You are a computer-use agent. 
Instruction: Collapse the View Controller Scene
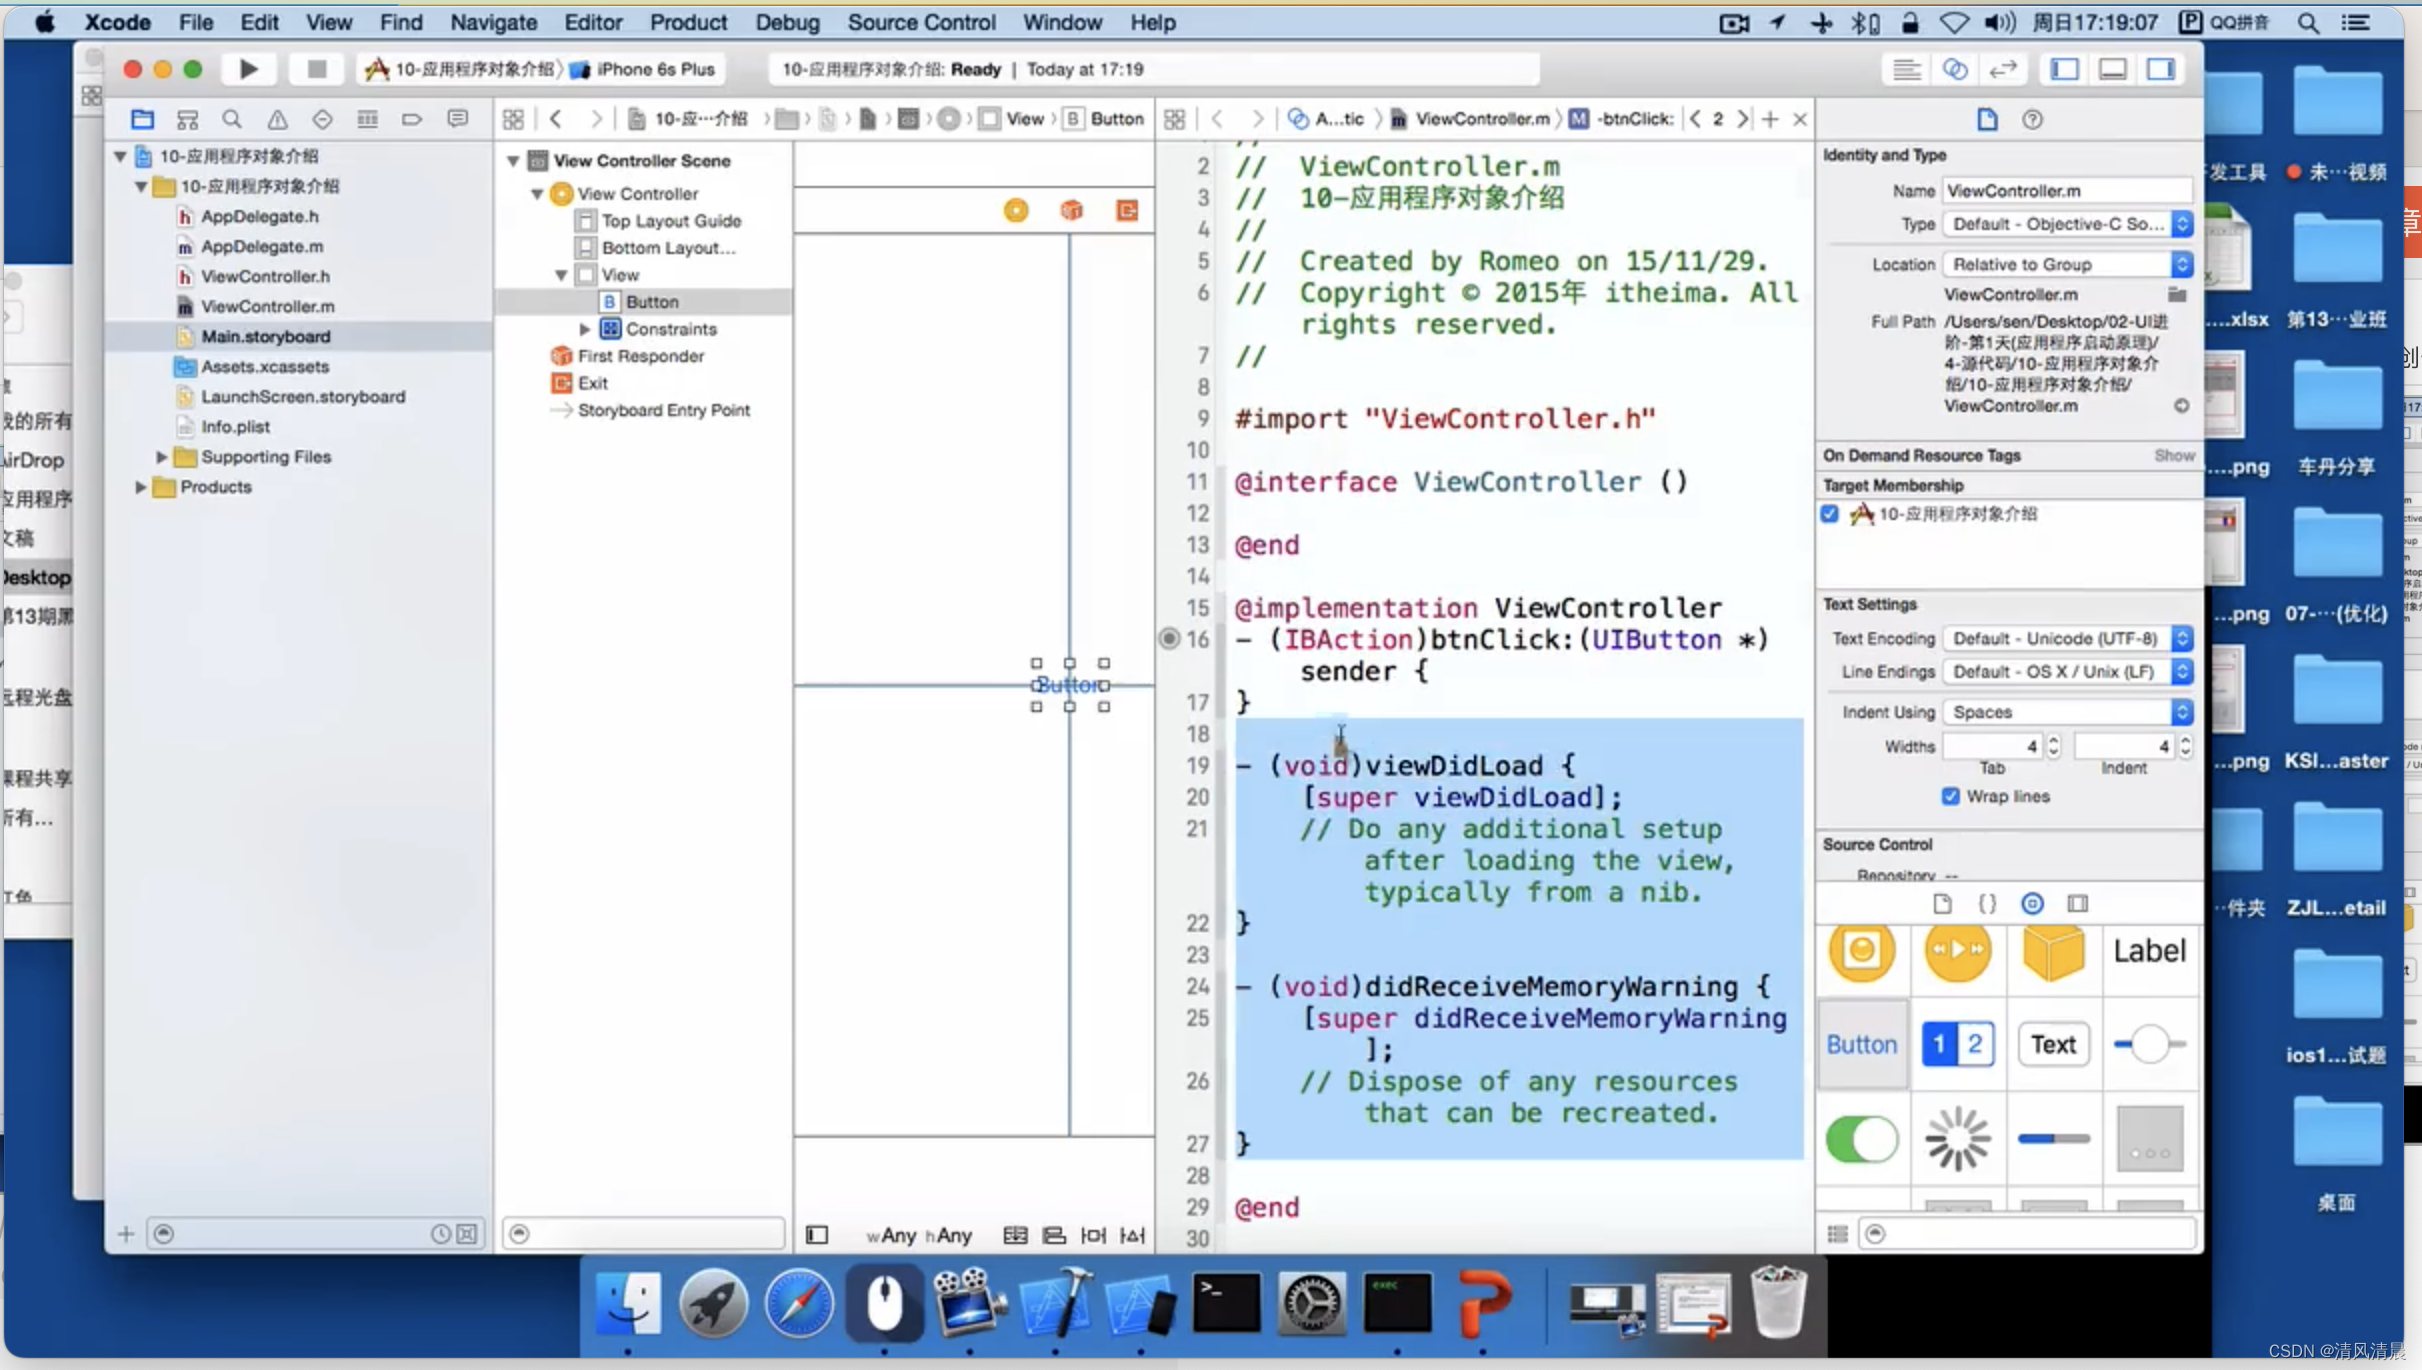pos(513,160)
